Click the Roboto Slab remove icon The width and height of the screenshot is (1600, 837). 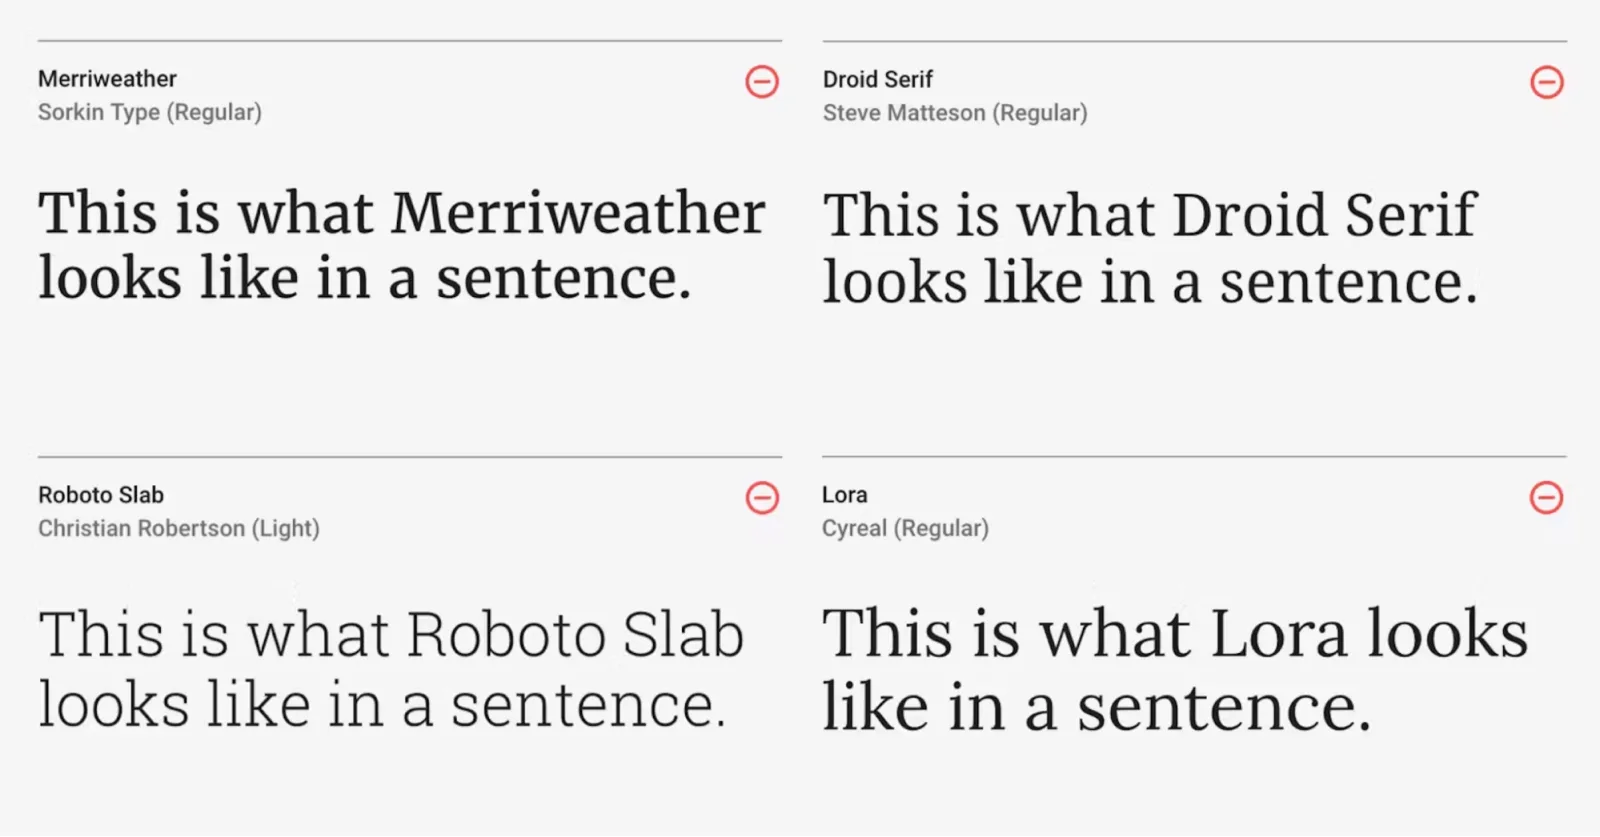pos(762,497)
